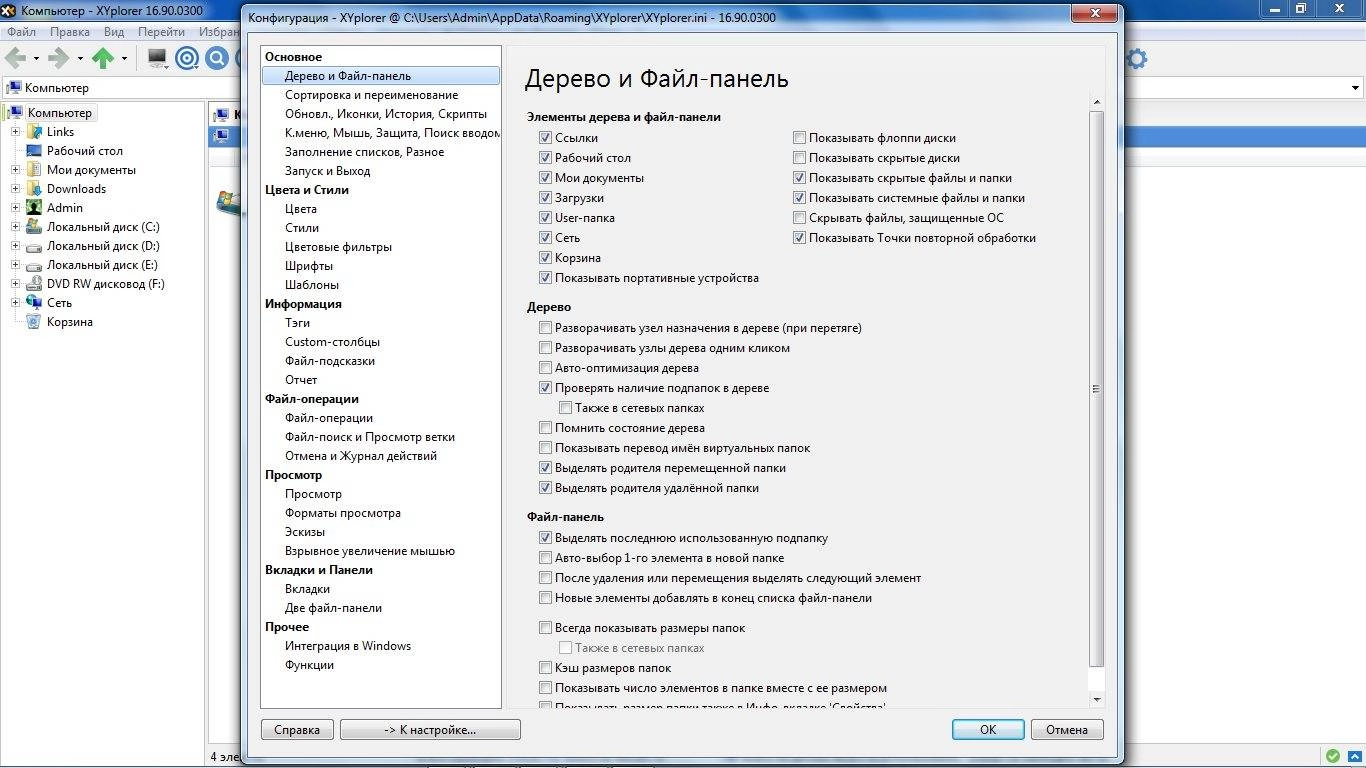The image size is (1366, 768).
Task: Open the Перейти menu
Action: [x=161, y=32]
